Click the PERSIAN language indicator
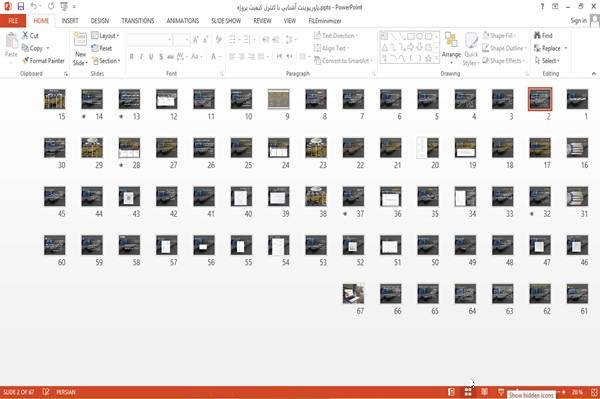 pyautogui.click(x=66, y=392)
